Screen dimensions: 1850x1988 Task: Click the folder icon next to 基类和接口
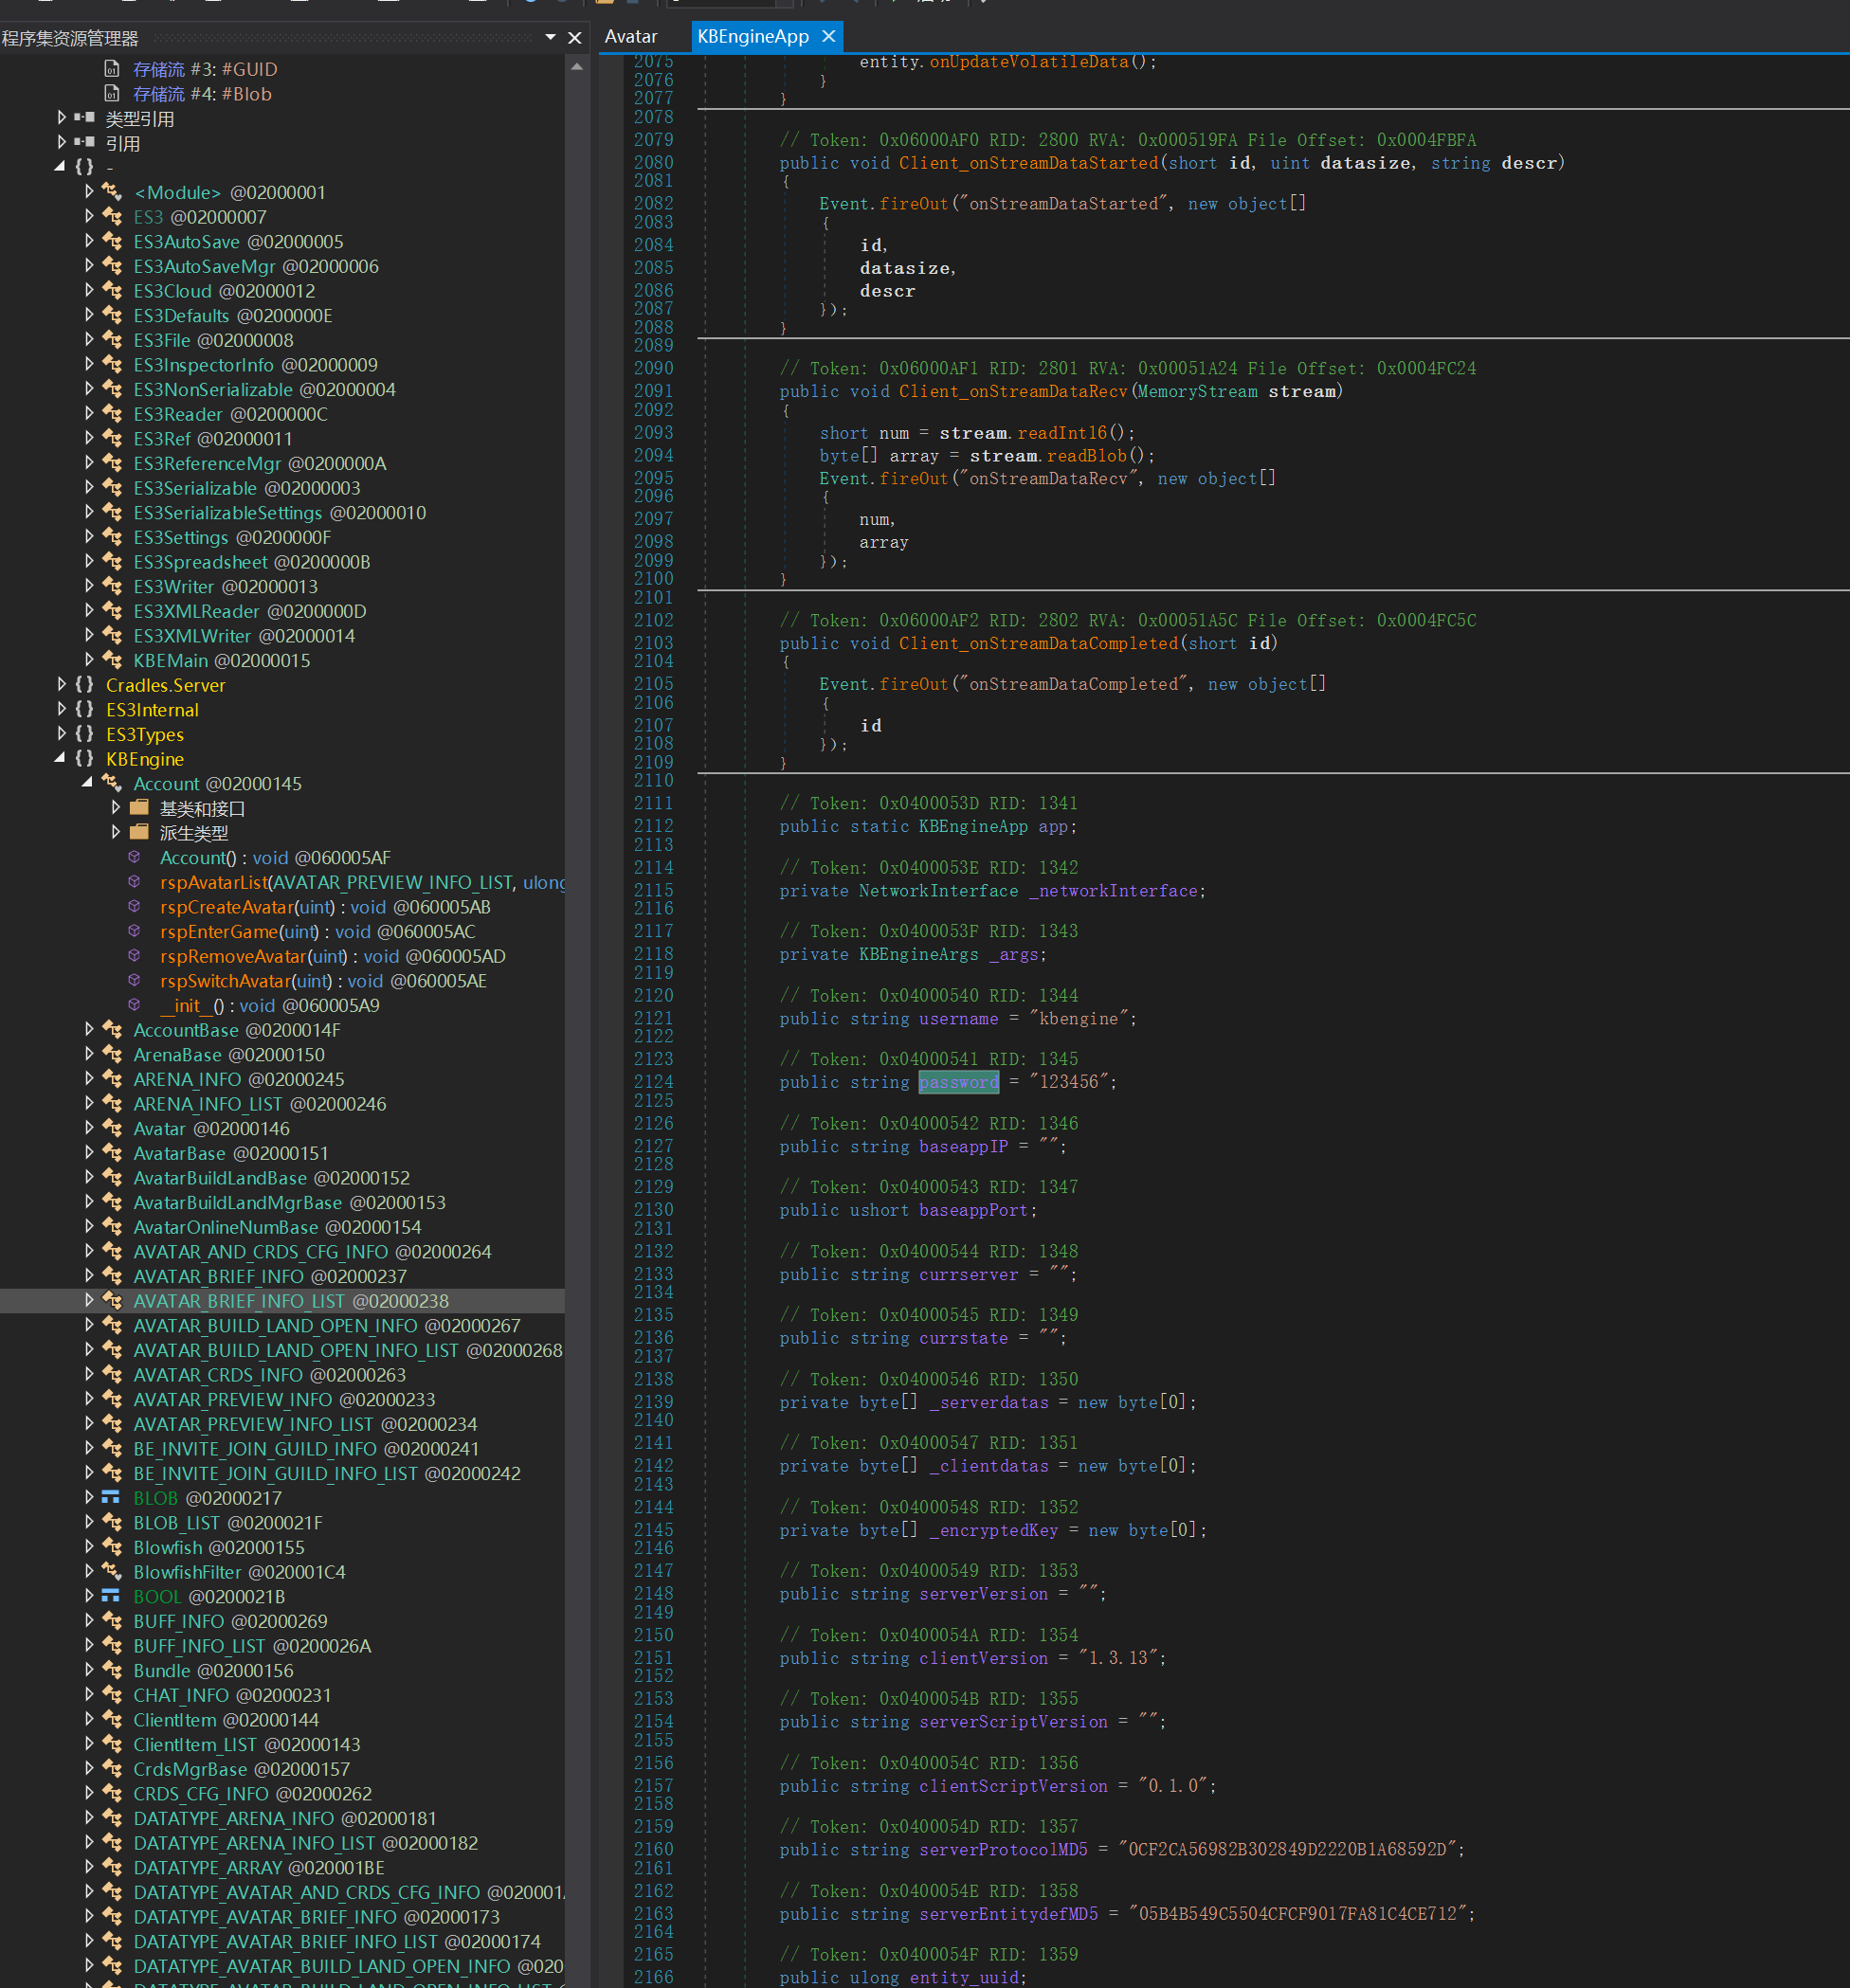pyautogui.click(x=140, y=808)
